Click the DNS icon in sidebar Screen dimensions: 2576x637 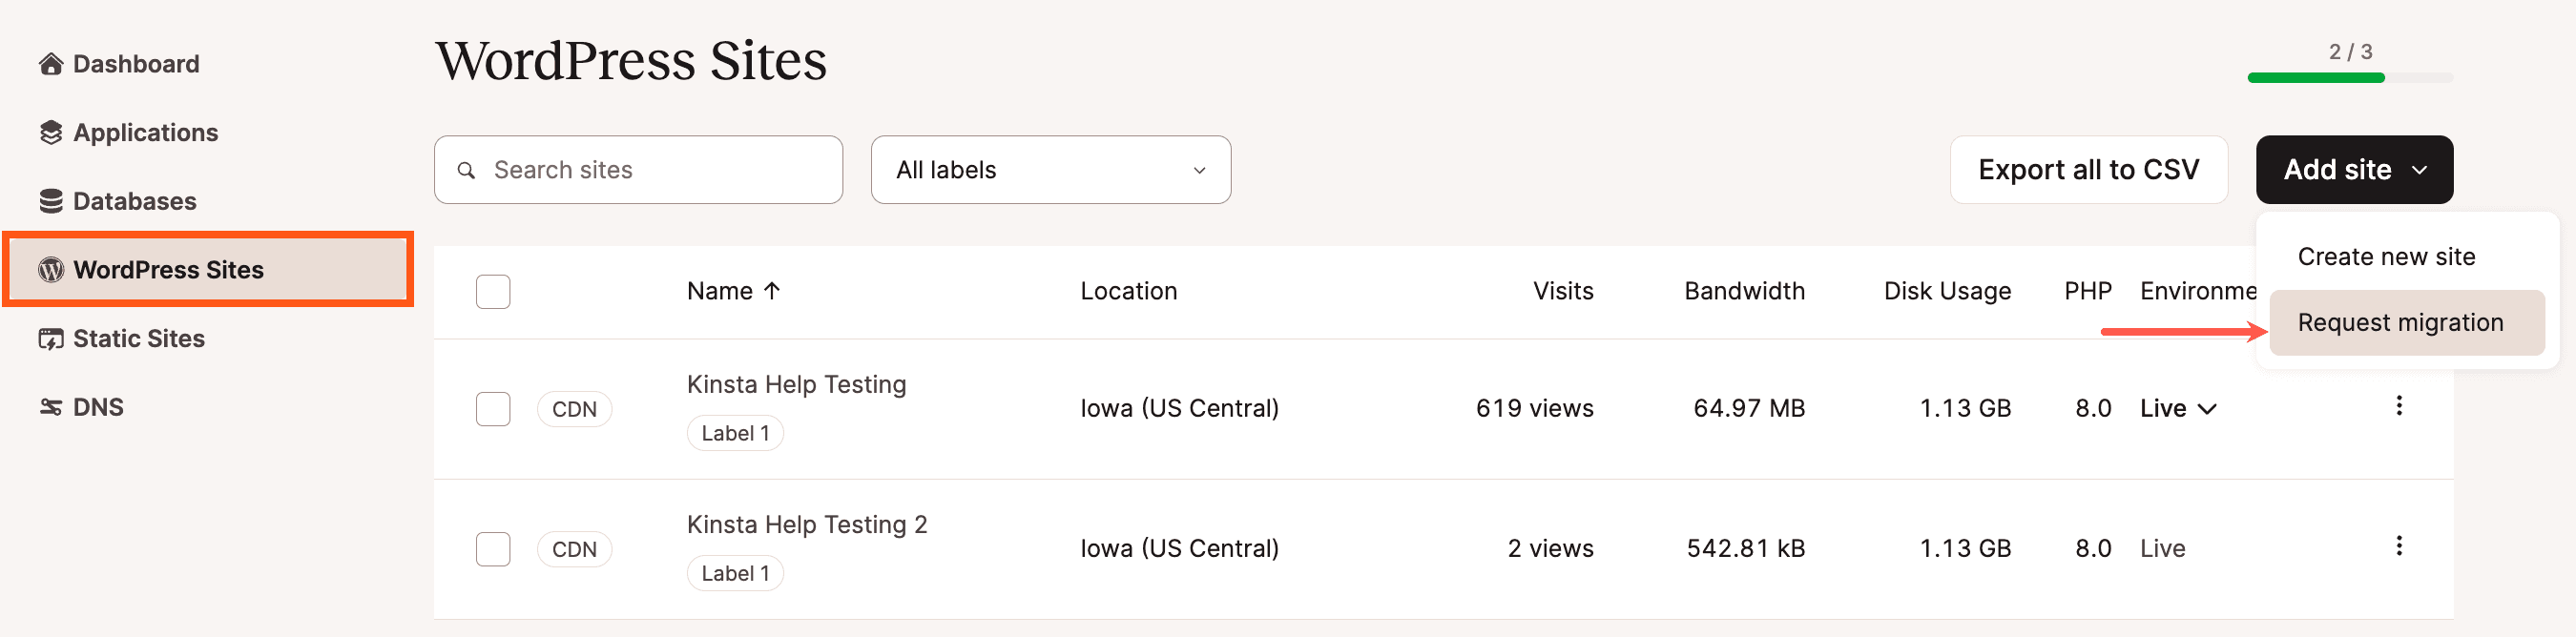click(51, 407)
